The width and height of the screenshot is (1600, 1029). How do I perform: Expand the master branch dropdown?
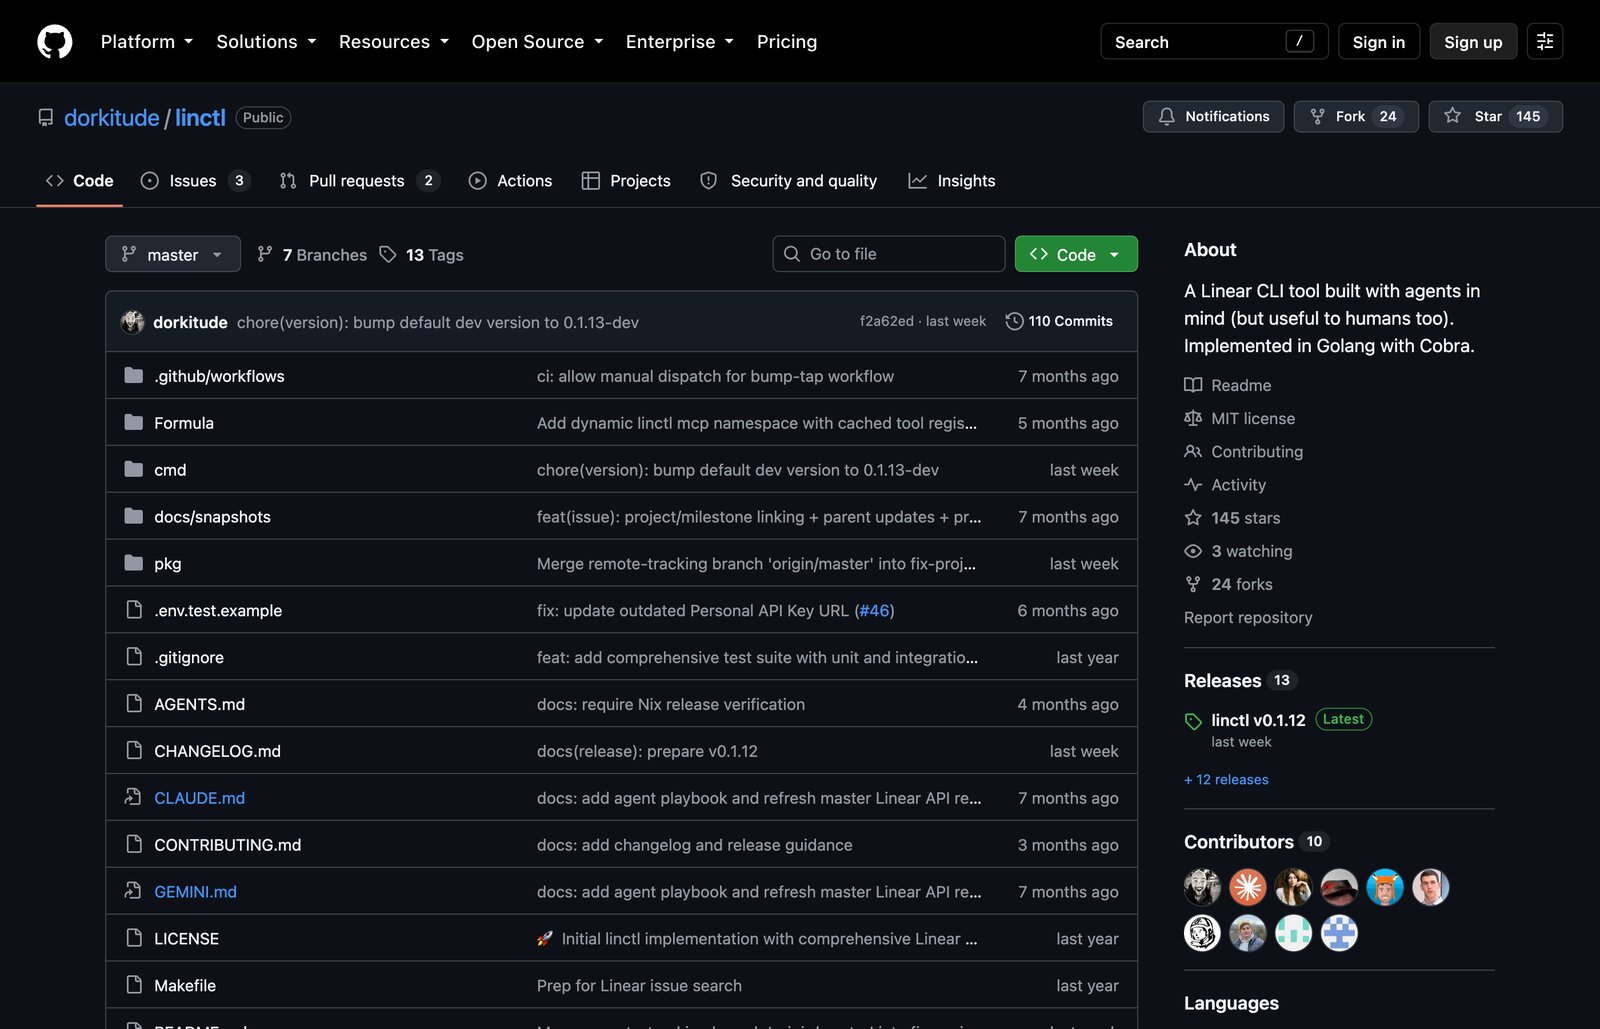[173, 254]
